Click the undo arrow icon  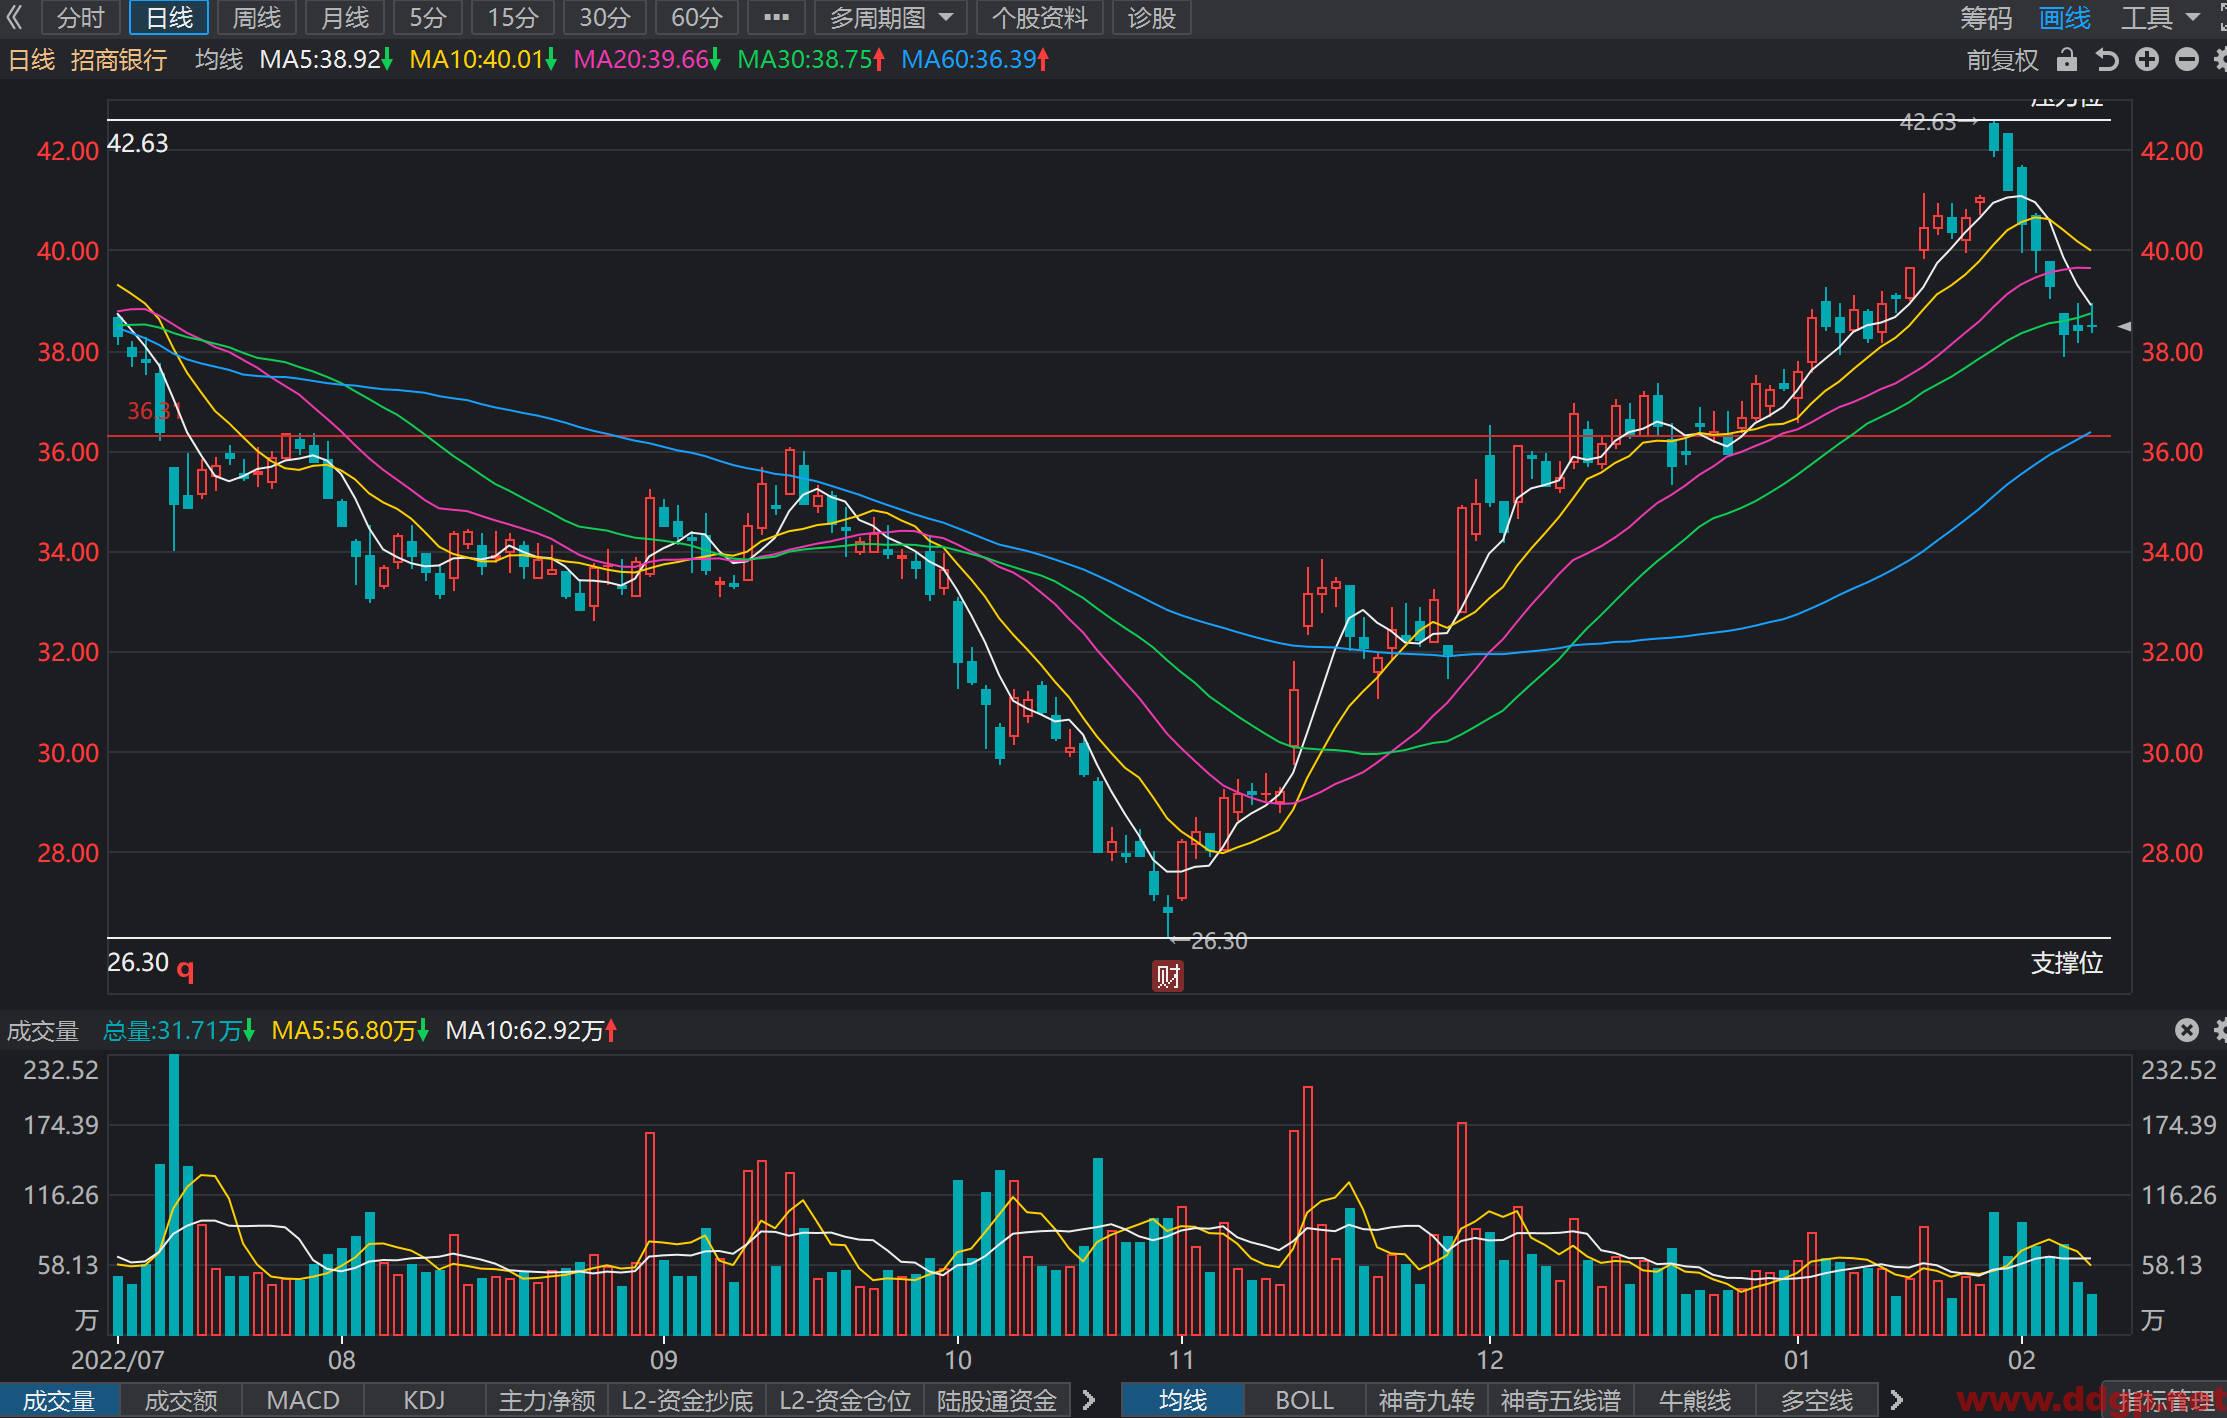(2107, 60)
